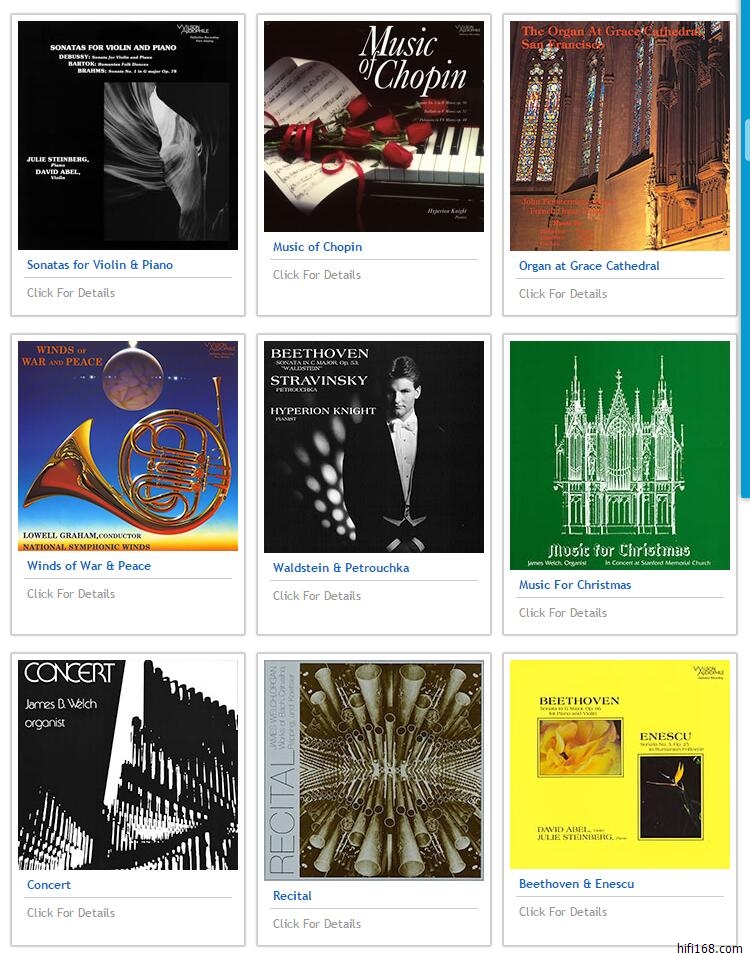Follow the Music of Chopin title link

click(318, 247)
